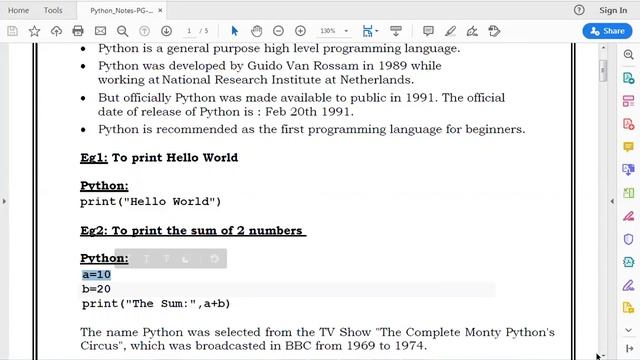Click the code line b=20
This screenshot has height=360, width=640.
click(96, 289)
